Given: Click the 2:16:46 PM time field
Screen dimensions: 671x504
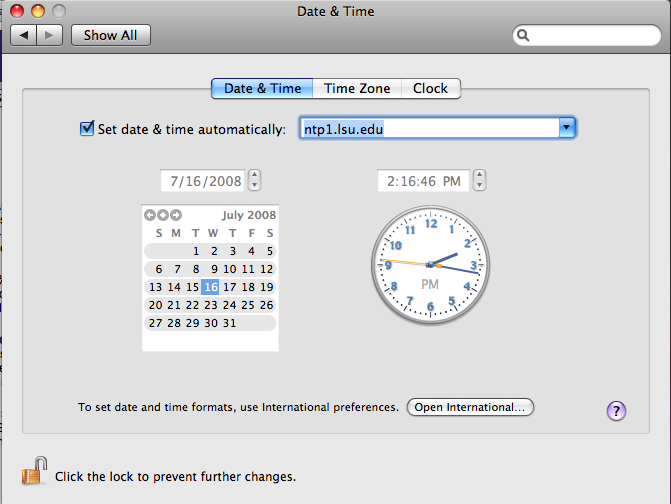Looking at the screenshot, I should point(423,181).
